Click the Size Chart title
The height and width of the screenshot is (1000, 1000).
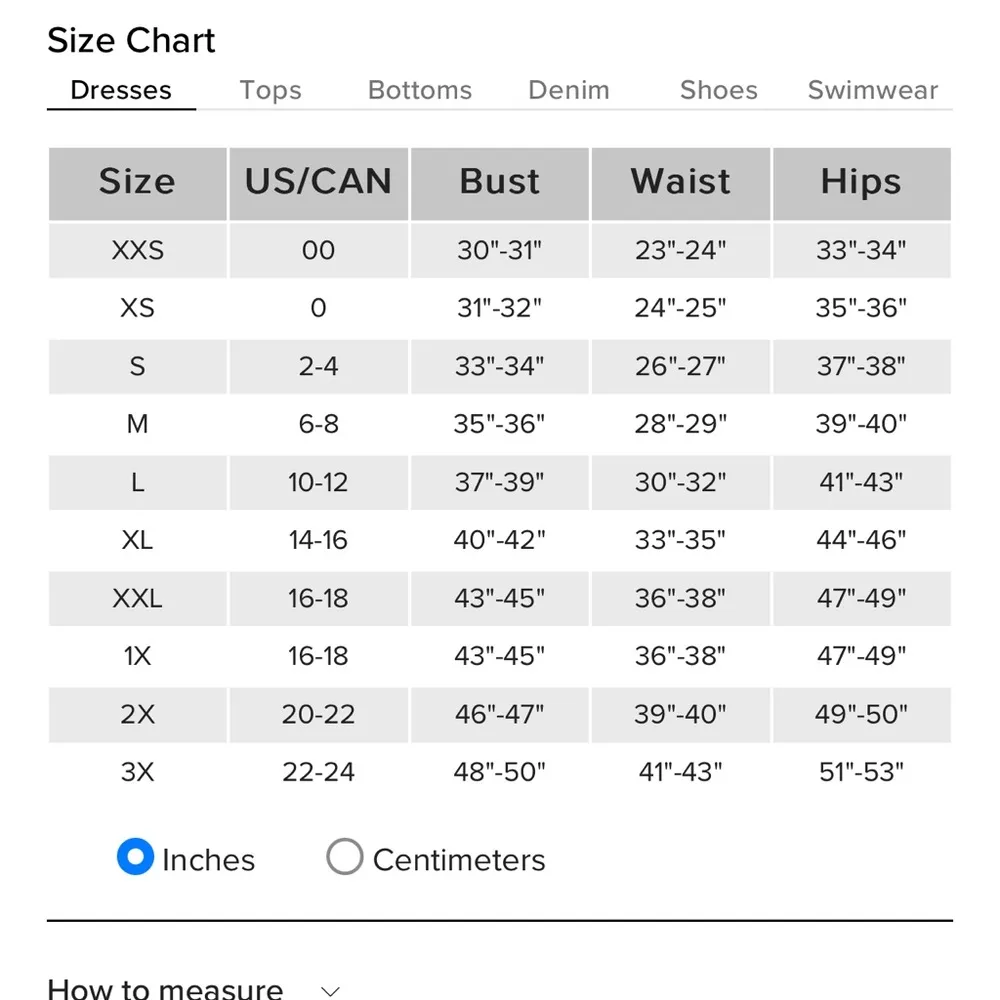click(131, 41)
